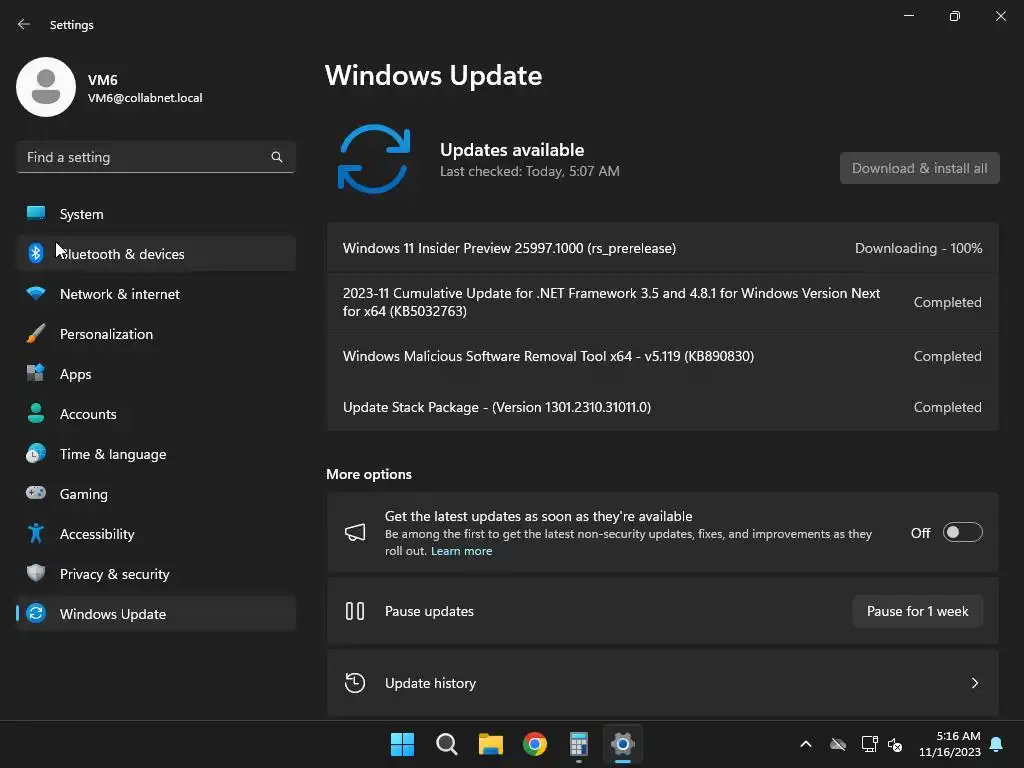Viewport: 1024px width, 768px height.
Task: Click Pause for 1 week button
Action: click(x=918, y=611)
